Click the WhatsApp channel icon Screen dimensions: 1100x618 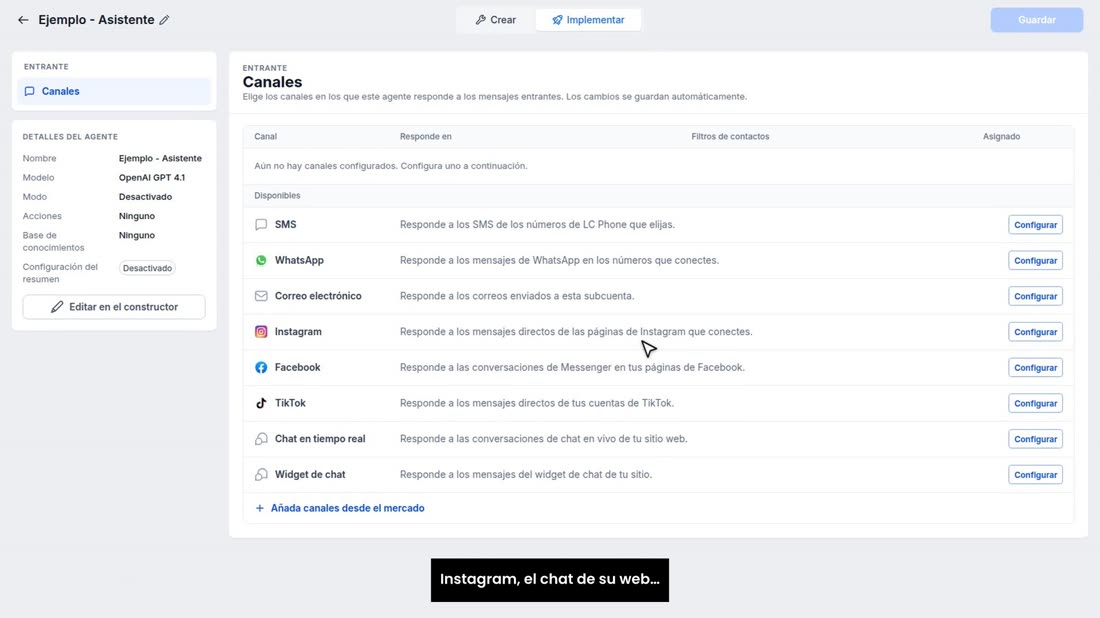pos(261,260)
